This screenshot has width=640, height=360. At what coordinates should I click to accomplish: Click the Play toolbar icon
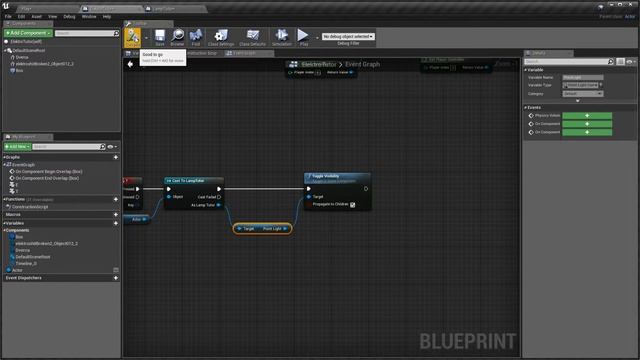tap(303, 37)
